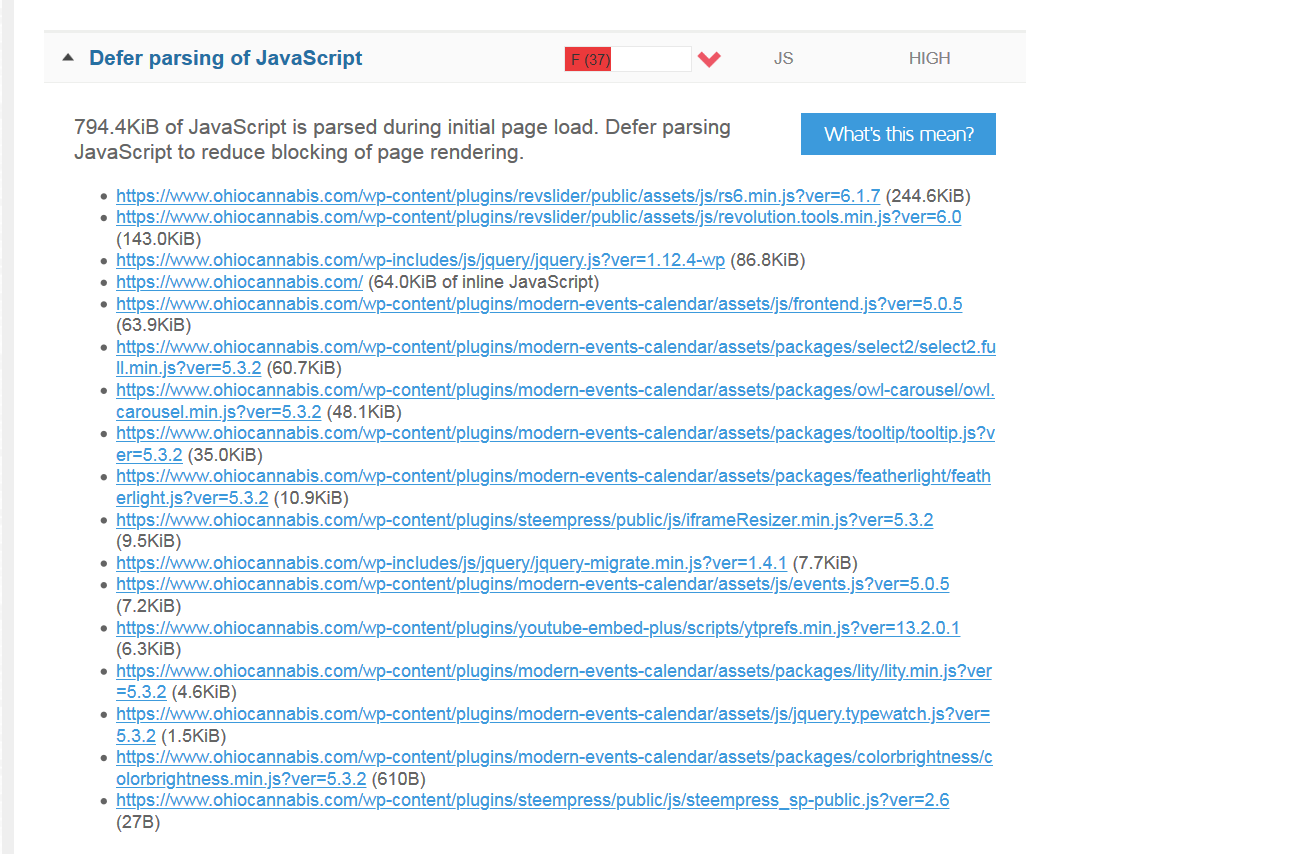Click the 794.4KiB of JavaScript summary text
This screenshot has height=854, width=1312.
coord(402,140)
